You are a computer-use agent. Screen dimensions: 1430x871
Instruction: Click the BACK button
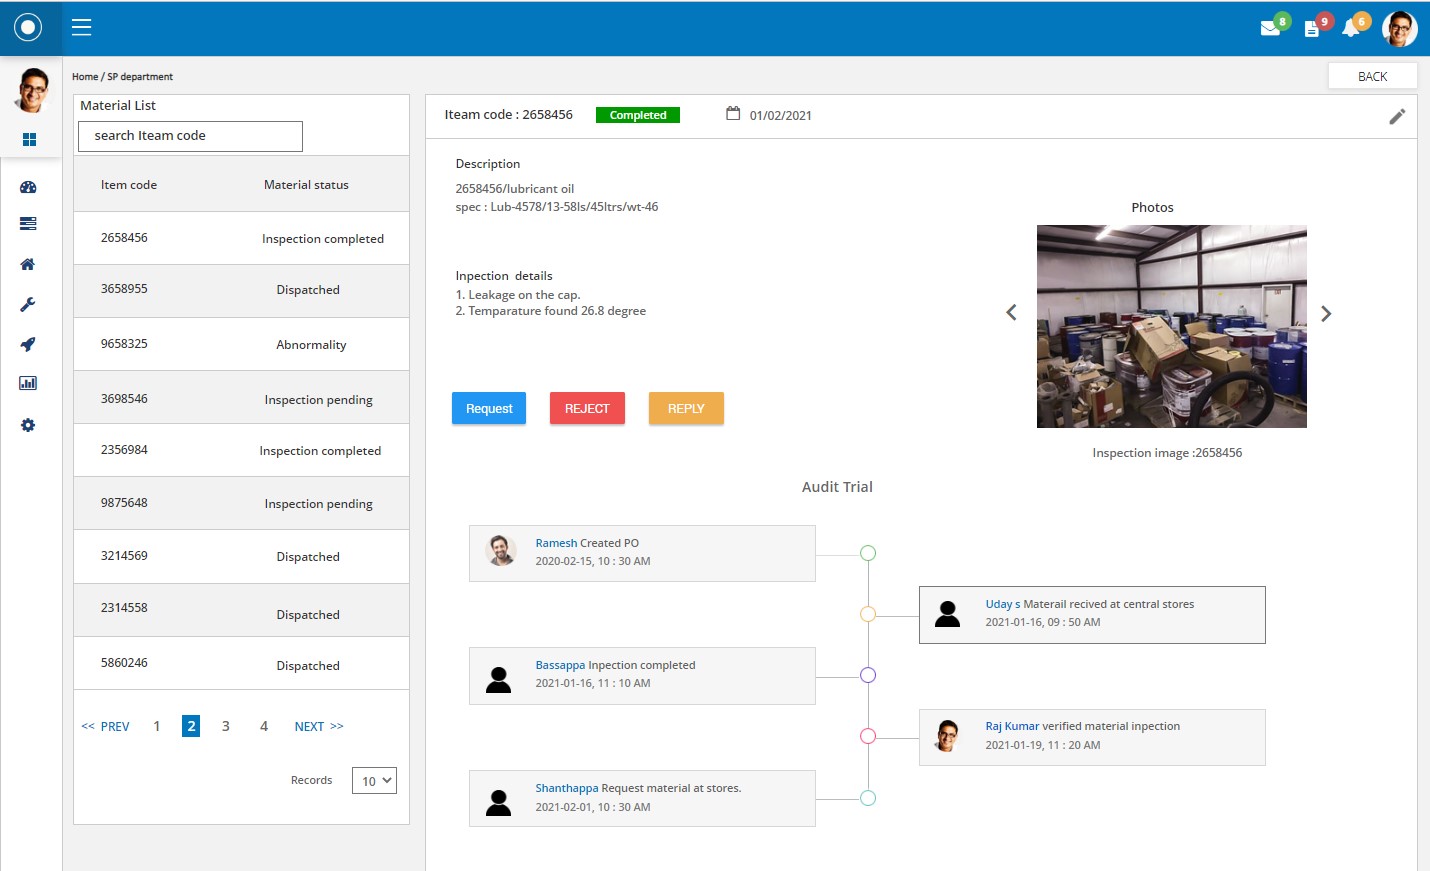coord(1372,76)
